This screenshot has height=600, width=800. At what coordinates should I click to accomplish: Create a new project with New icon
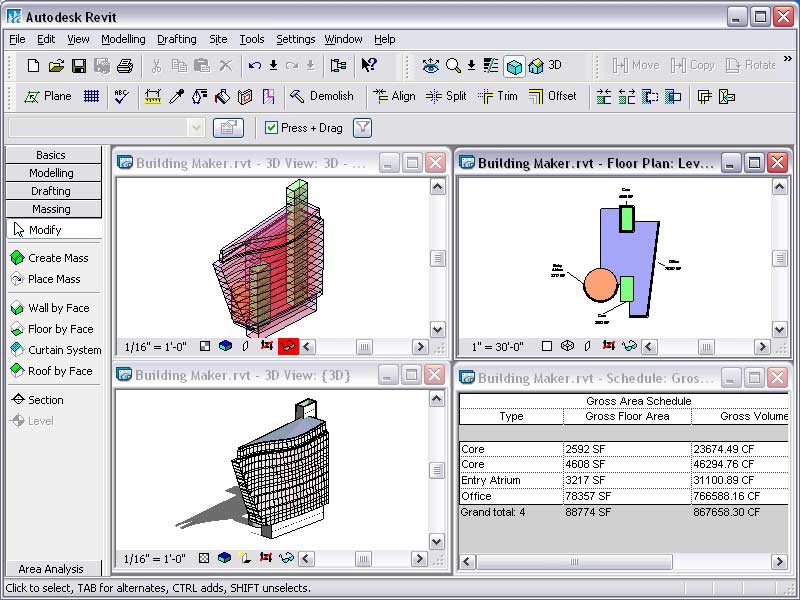[33, 65]
